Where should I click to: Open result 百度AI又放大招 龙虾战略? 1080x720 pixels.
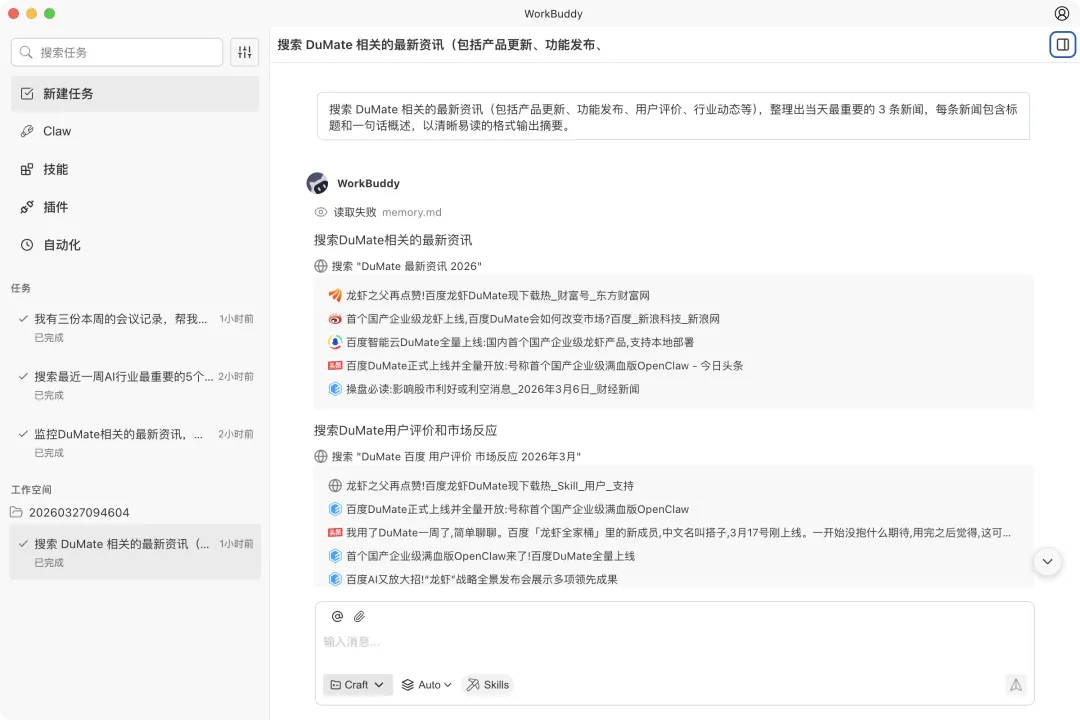click(481, 579)
